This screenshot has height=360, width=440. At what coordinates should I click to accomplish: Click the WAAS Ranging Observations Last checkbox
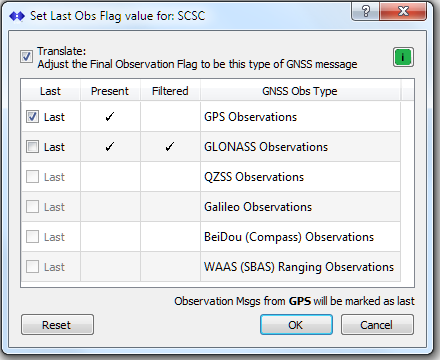tap(32, 267)
